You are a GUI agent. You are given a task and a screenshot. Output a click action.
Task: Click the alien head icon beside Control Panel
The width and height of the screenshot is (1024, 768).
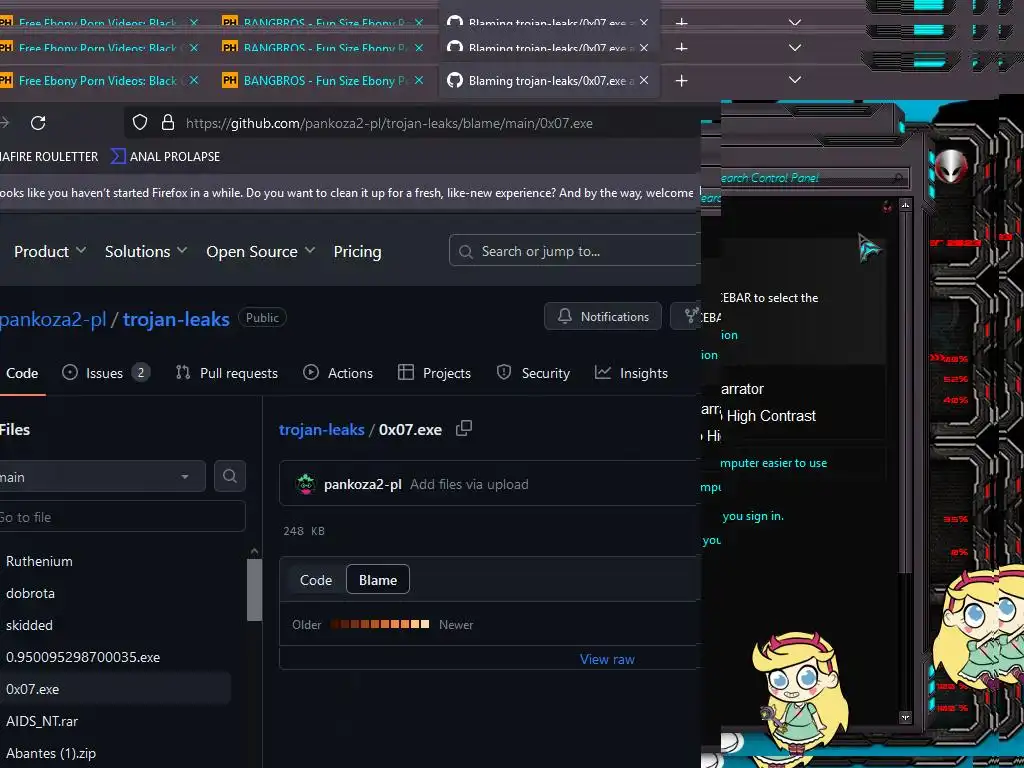(x=950, y=167)
